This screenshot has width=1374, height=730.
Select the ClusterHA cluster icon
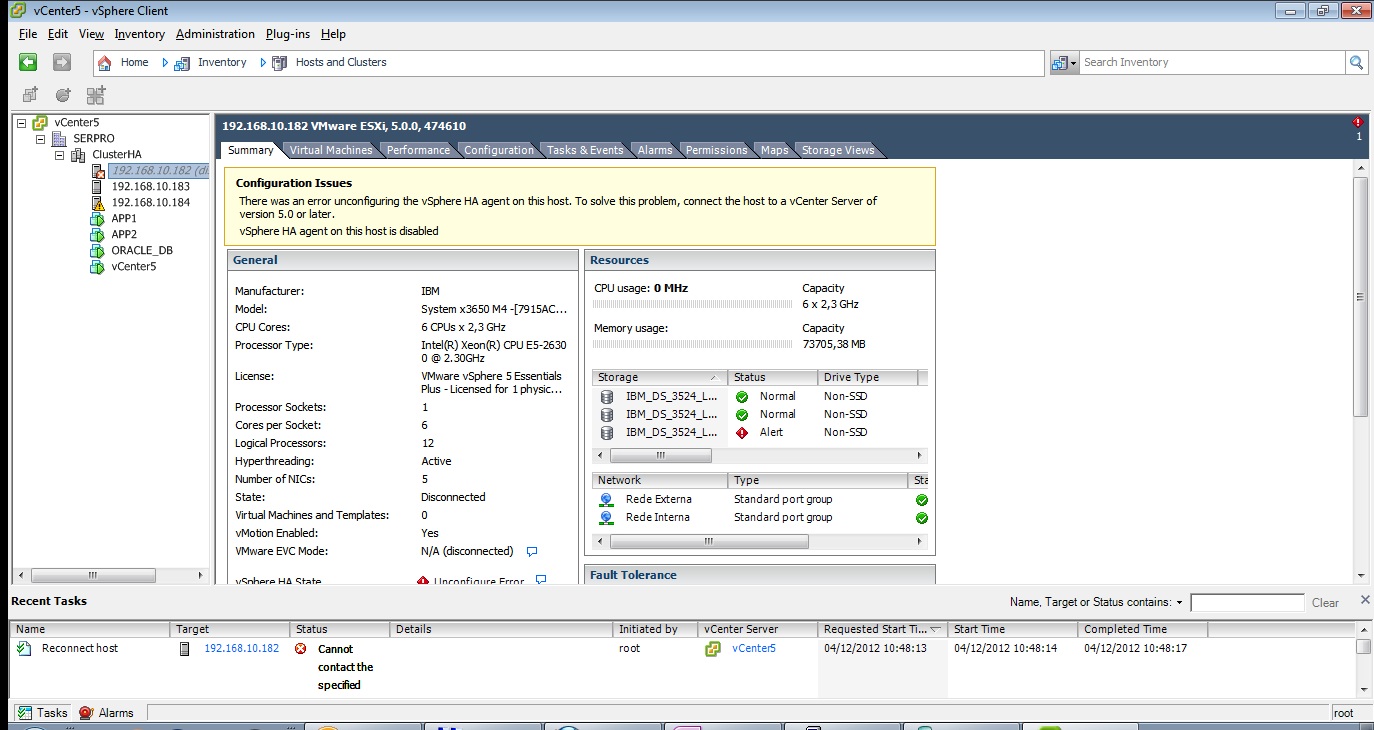coord(78,154)
